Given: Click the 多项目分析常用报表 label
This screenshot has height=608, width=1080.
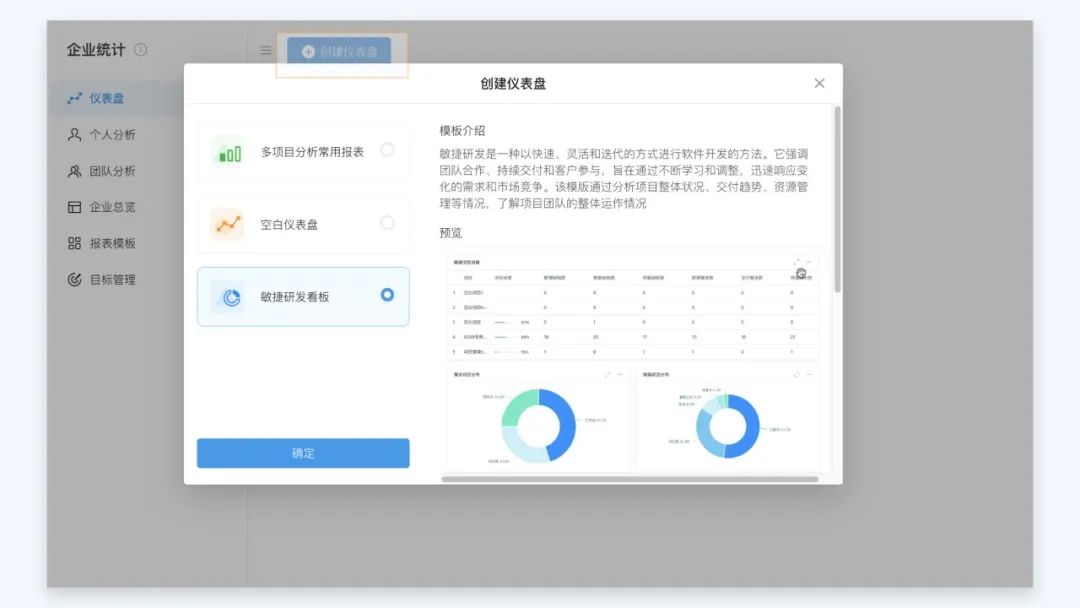Looking at the screenshot, I should click(312, 152).
